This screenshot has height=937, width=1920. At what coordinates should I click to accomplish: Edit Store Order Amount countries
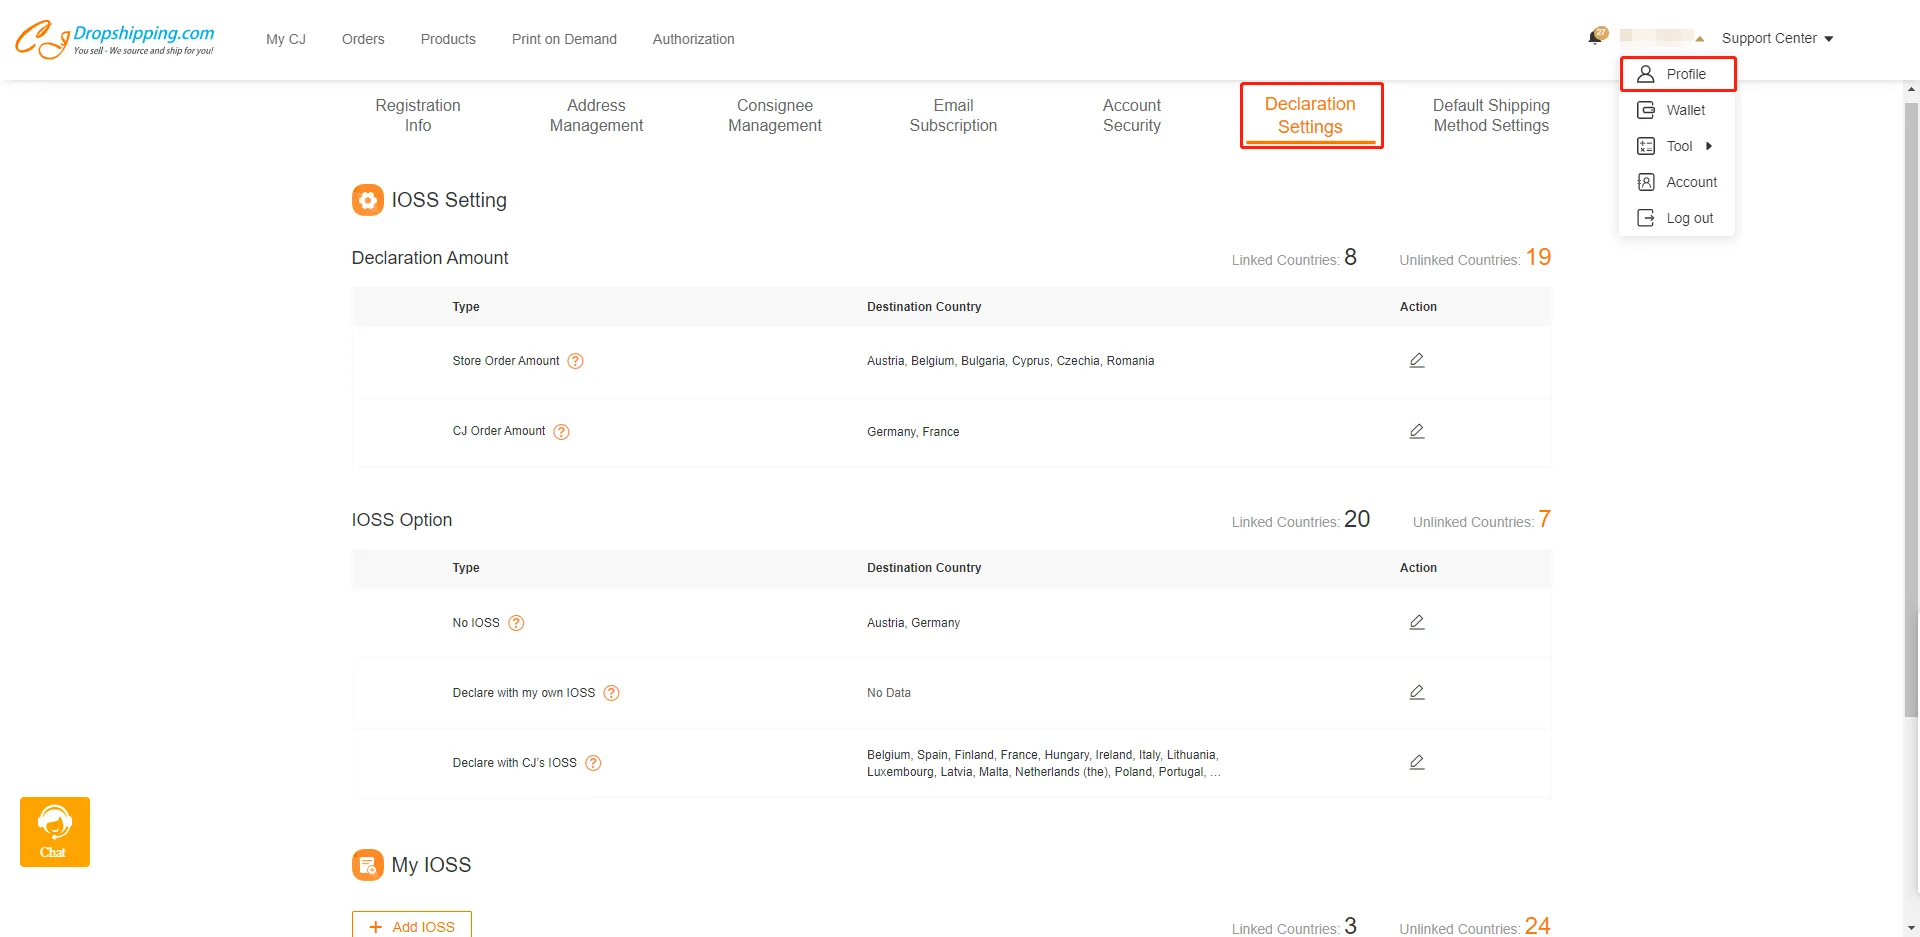click(x=1416, y=360)
